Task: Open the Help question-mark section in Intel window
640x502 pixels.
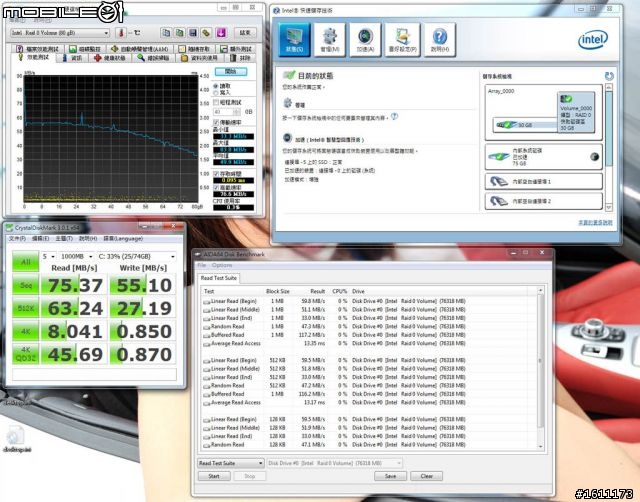Action: [x=440, y=40]
